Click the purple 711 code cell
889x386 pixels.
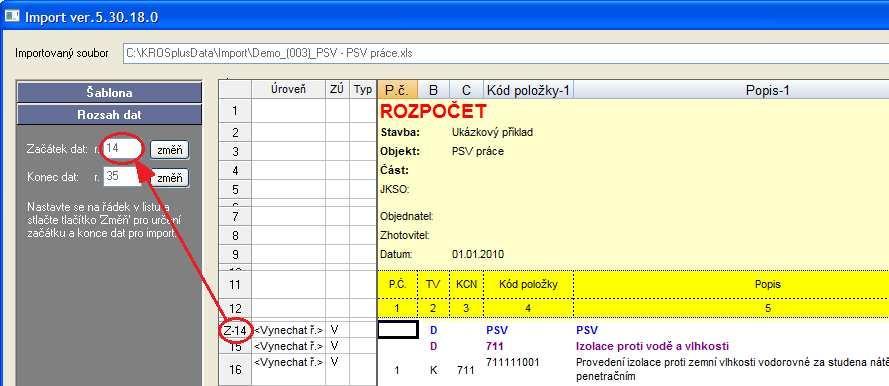click(494, 346)
